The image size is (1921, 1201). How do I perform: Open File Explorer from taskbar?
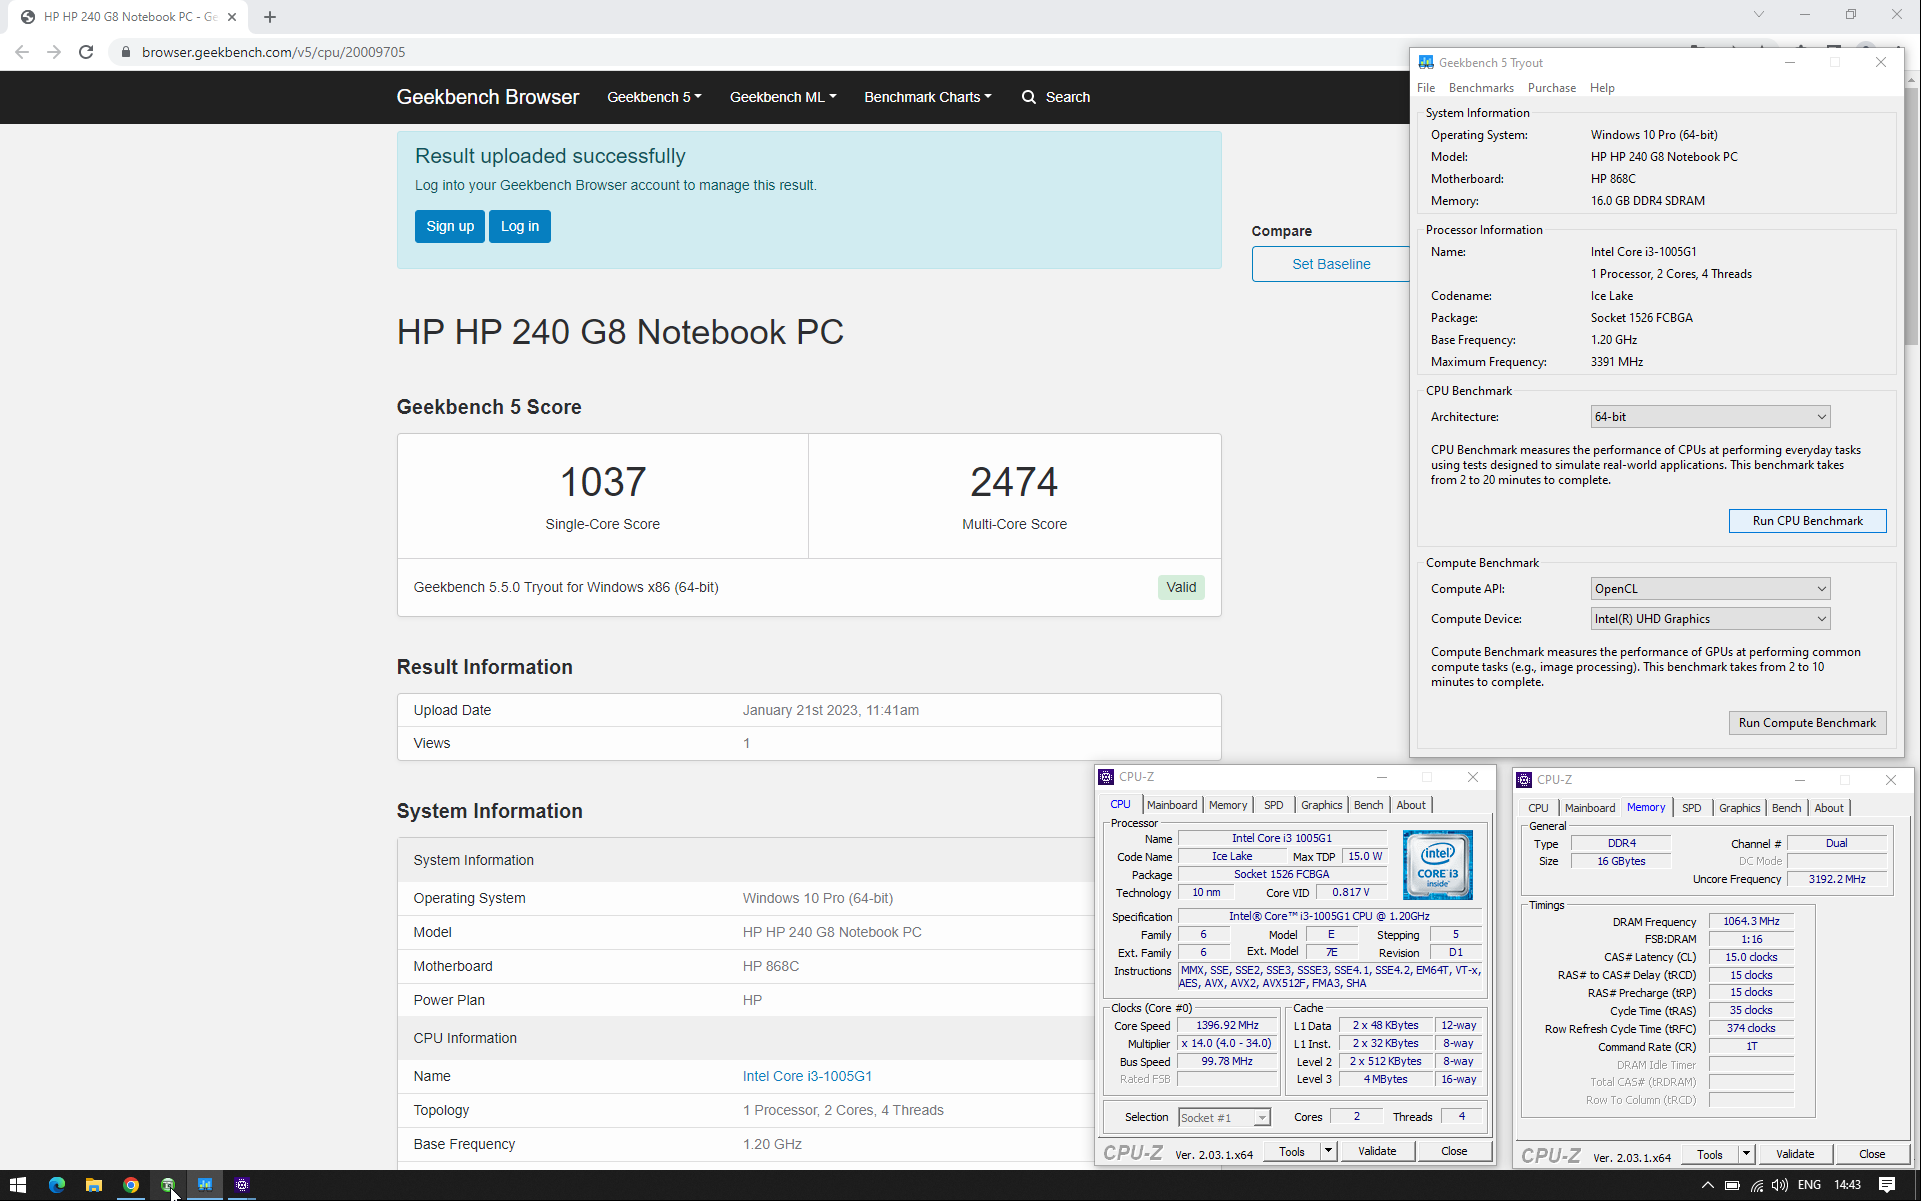click(94, 1185)
